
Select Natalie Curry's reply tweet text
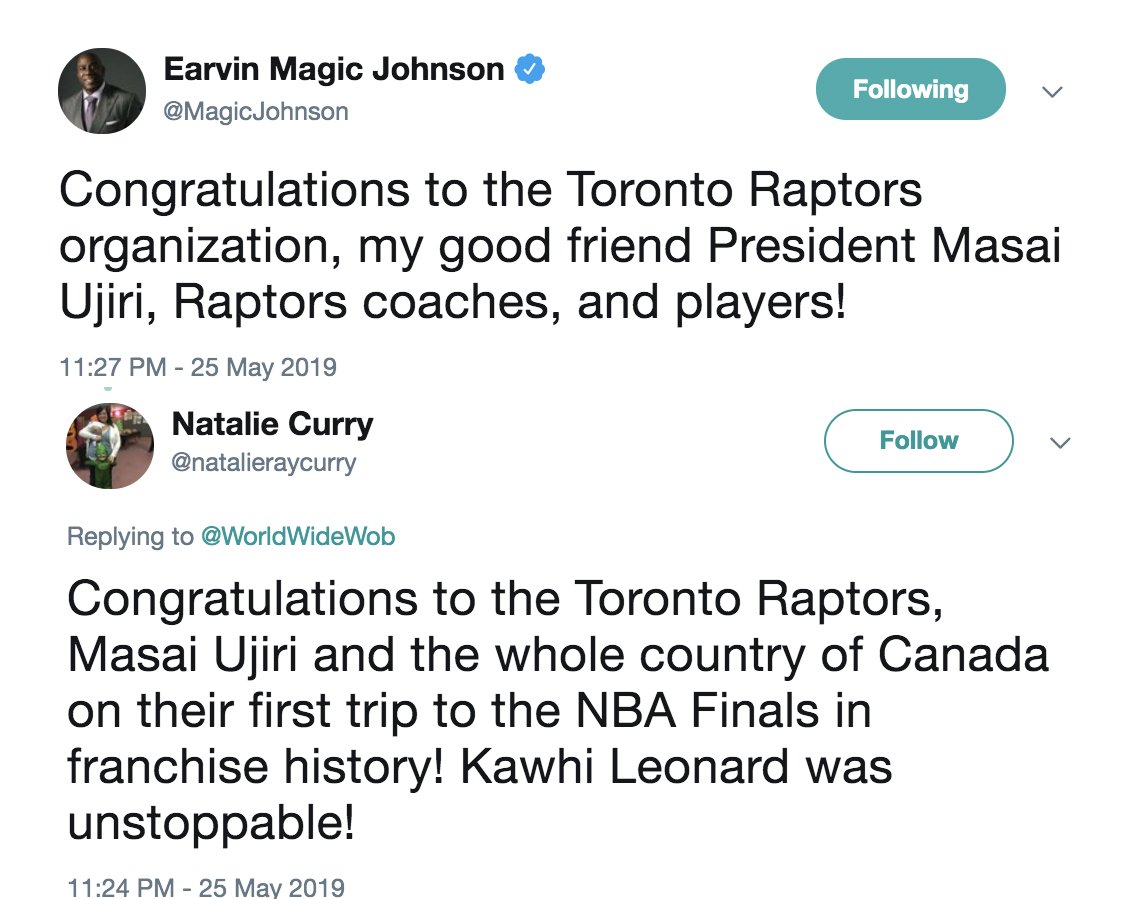click(557, 711)
